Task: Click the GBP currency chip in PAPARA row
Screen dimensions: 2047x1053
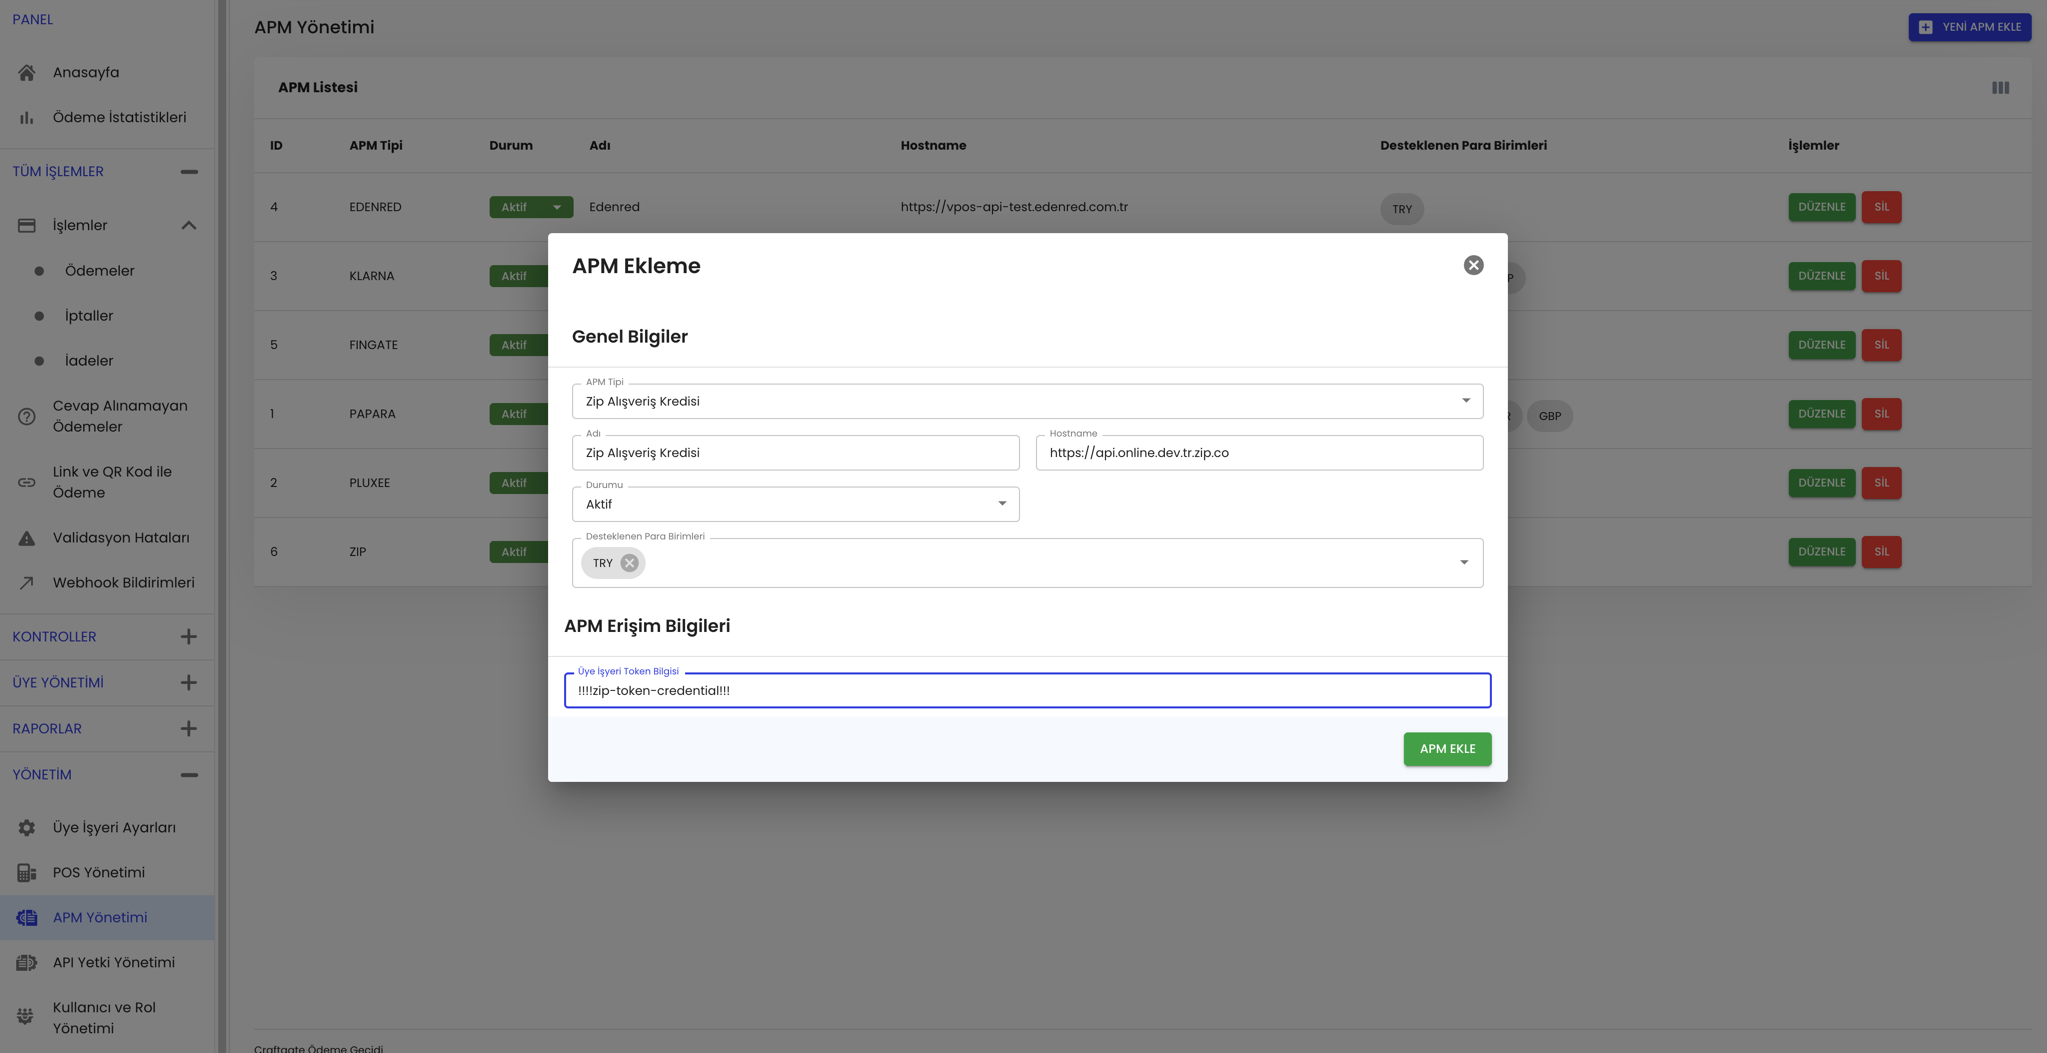Action: click(x=1550, y=416)
